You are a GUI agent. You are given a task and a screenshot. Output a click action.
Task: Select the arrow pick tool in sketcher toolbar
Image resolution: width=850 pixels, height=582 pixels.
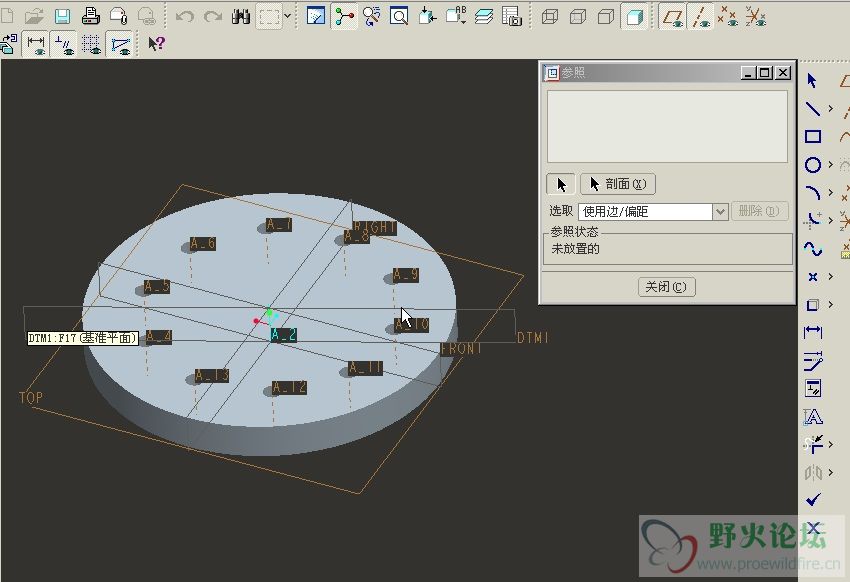click(x=812, y=81)
